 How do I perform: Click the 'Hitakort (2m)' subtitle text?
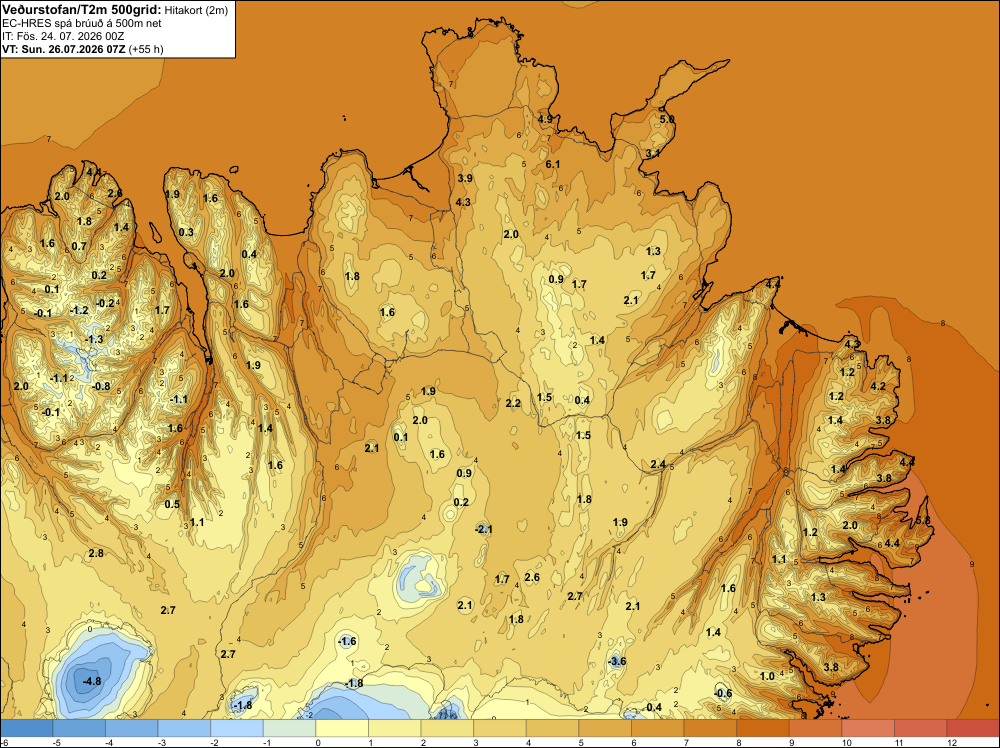tap(196, 10)
